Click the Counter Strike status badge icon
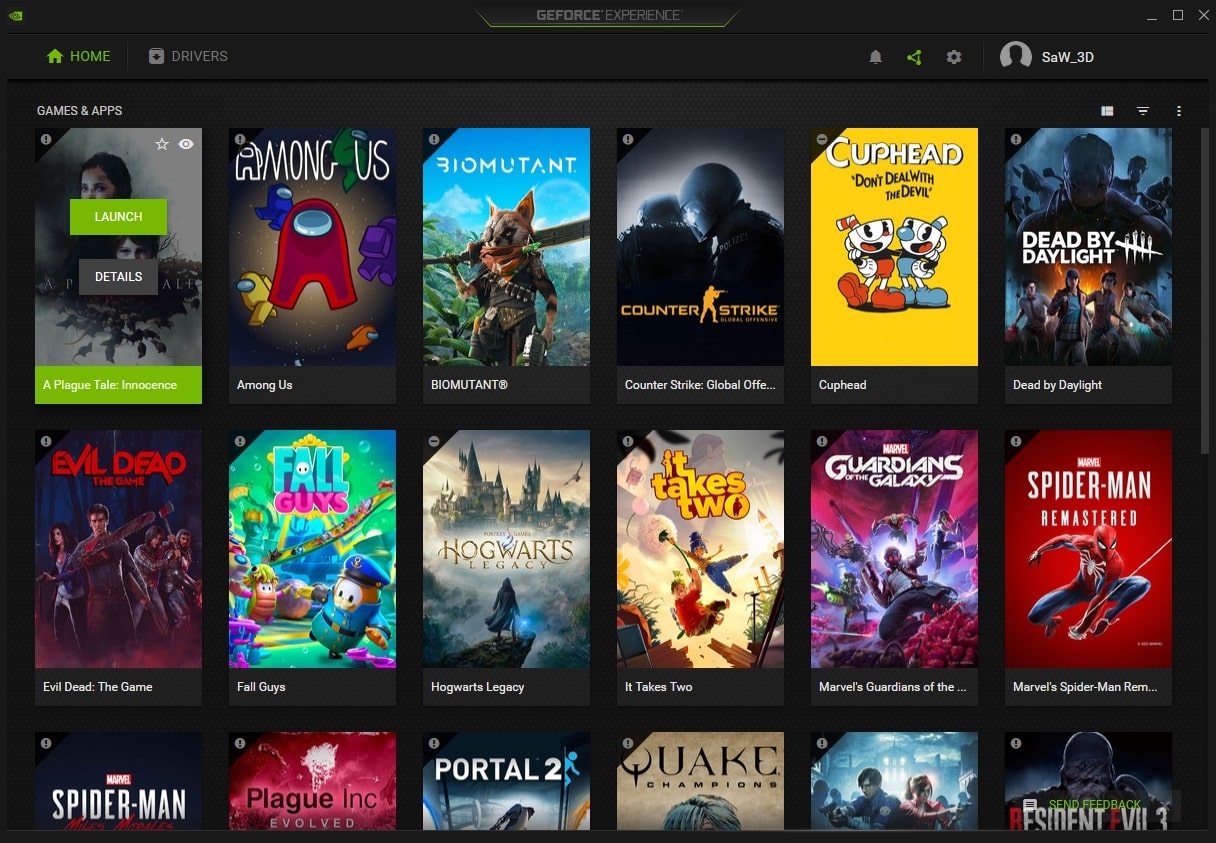This screenshot has height=843, width=1216. (x=627, y=139)
